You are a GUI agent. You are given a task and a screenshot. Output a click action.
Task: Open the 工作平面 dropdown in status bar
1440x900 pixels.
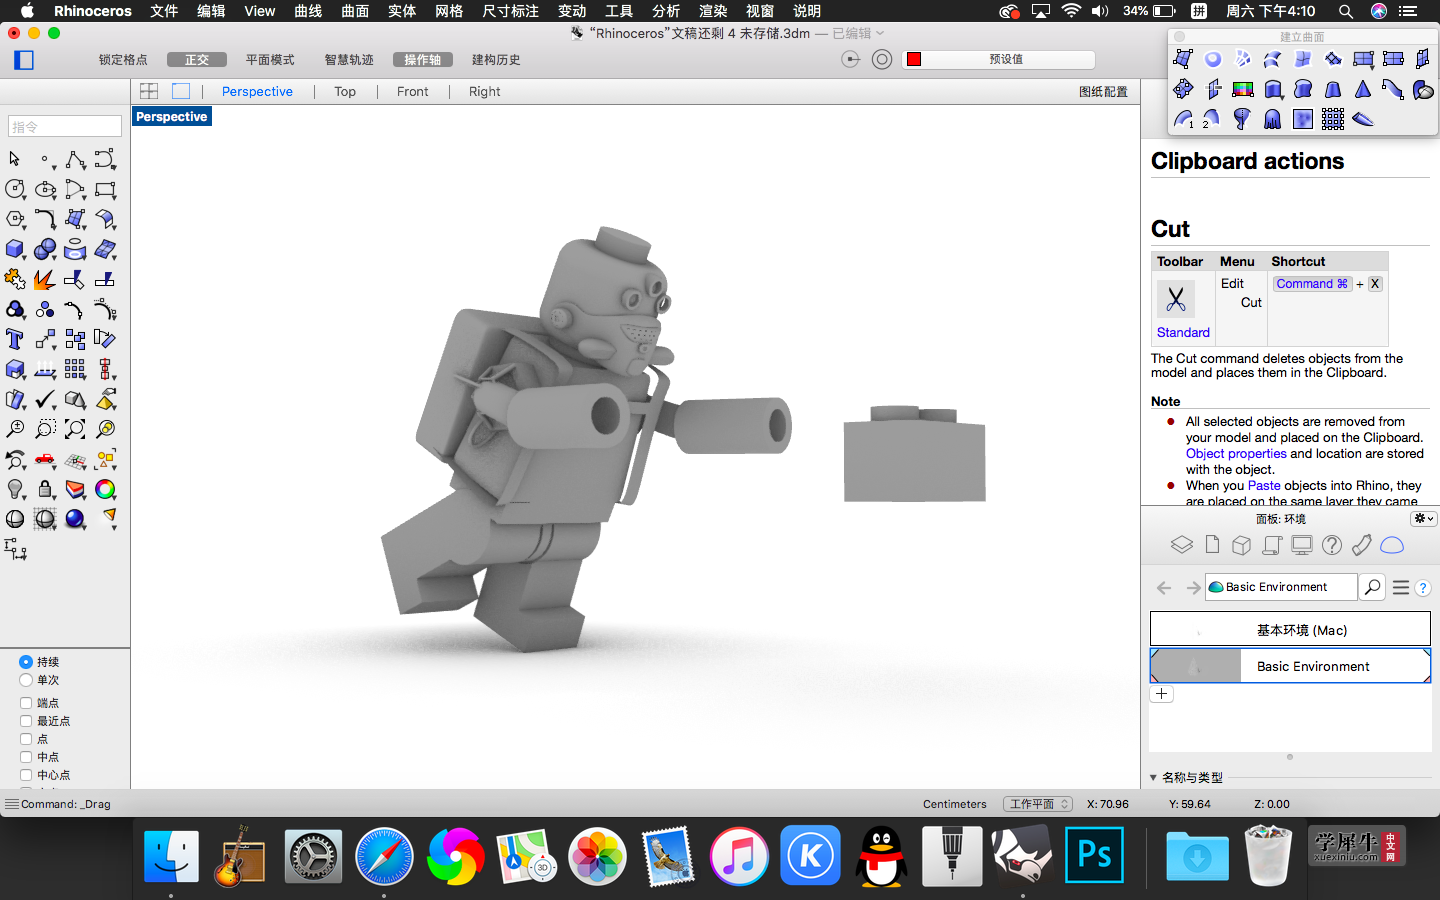1038,804
